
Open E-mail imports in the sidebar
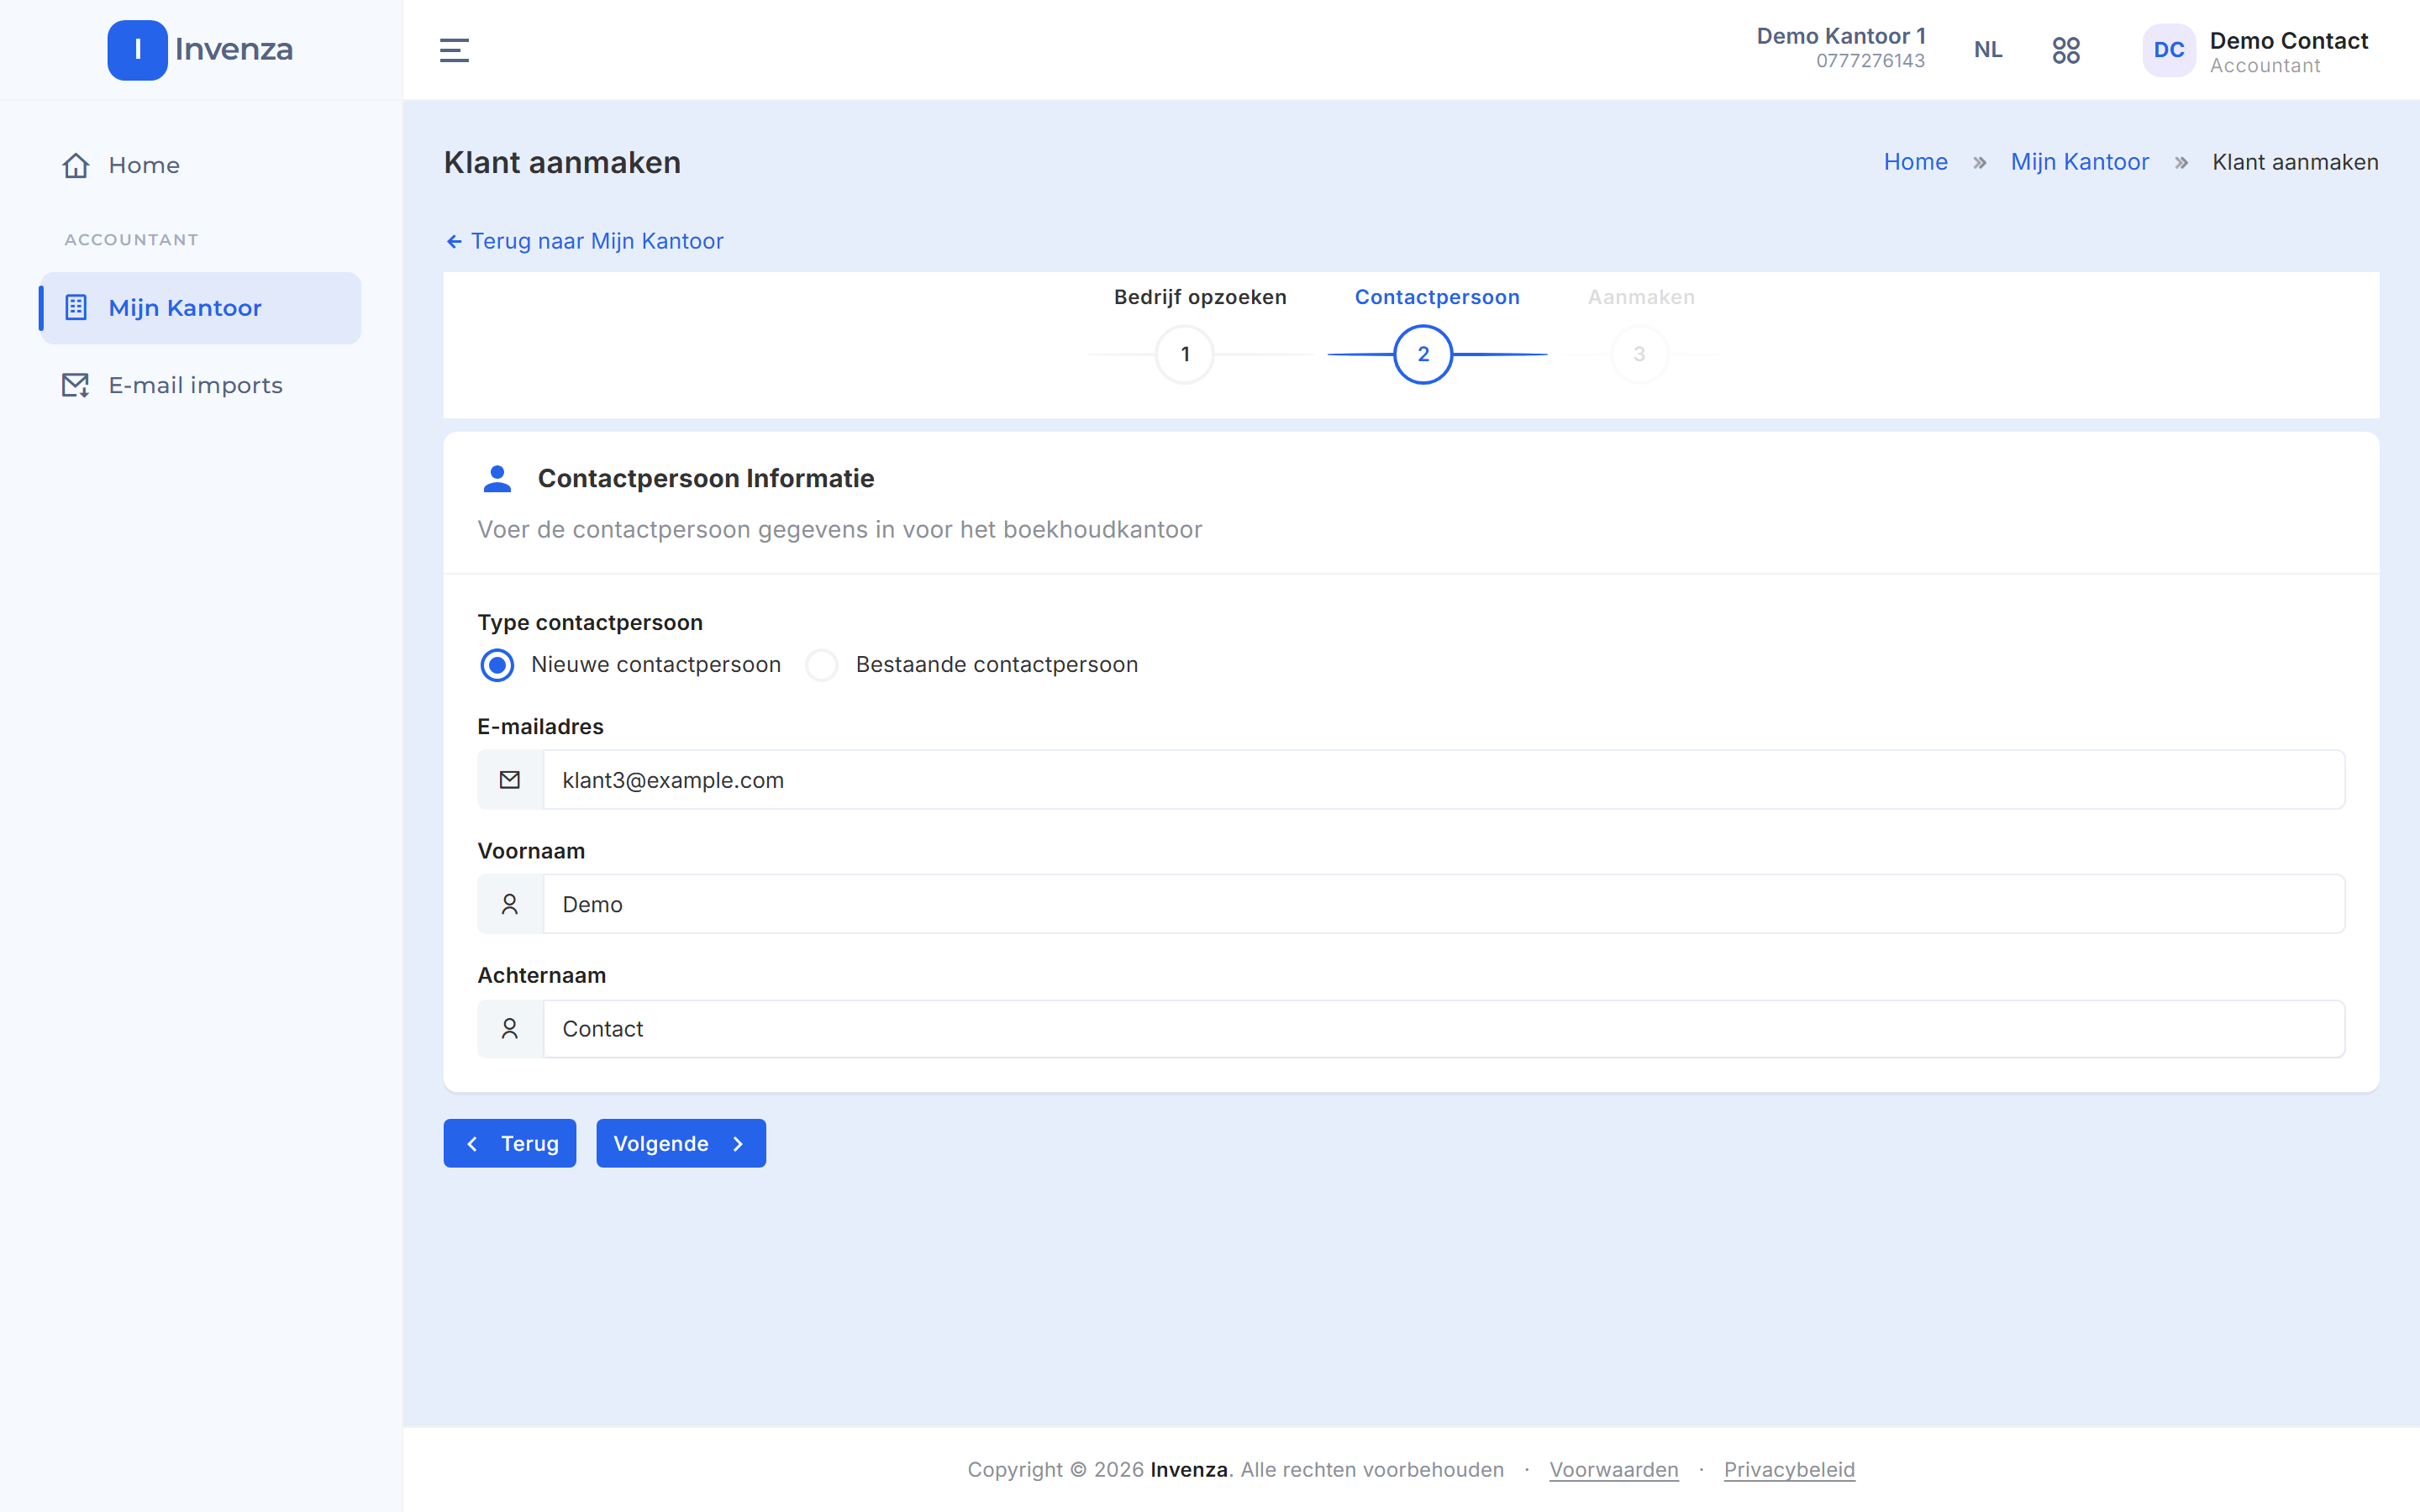pos(200,385)
